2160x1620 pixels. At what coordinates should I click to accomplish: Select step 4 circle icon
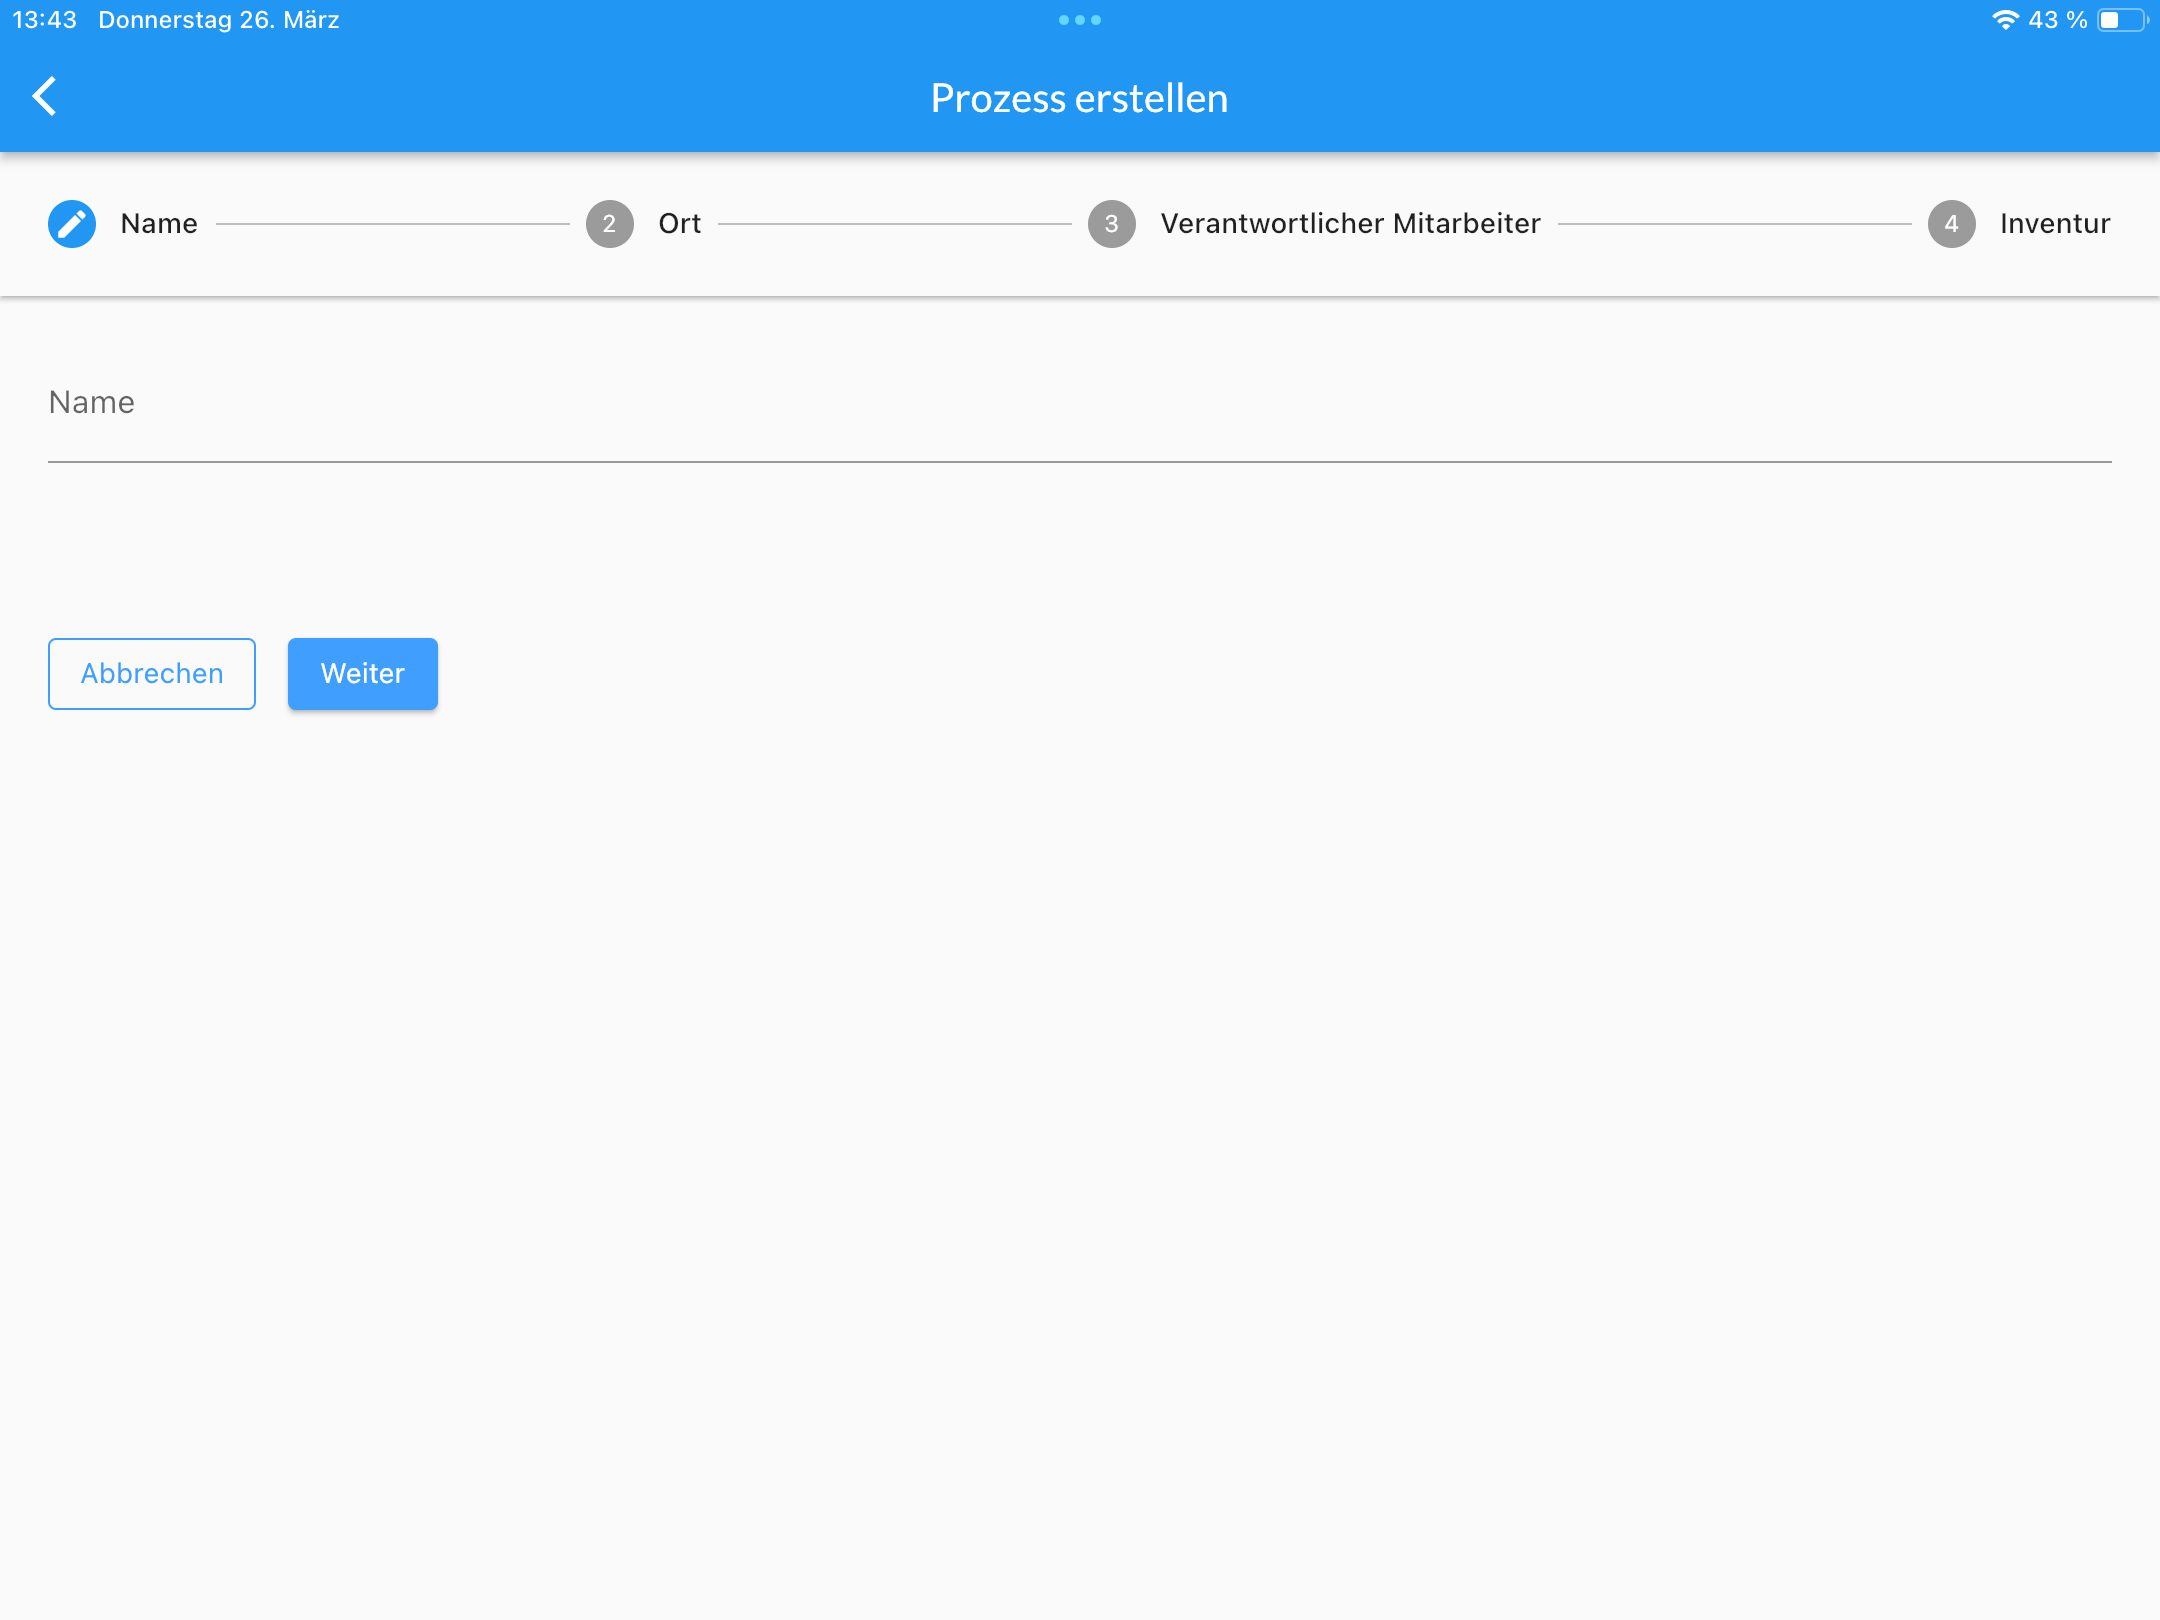point(1951,224)
